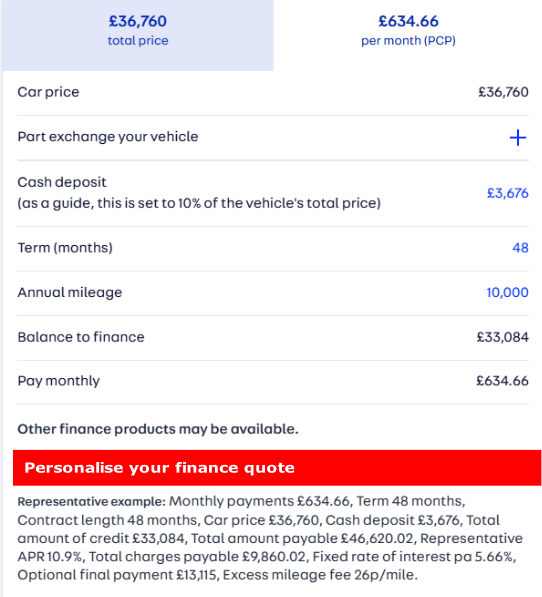Click the Term (months) label

65,248
